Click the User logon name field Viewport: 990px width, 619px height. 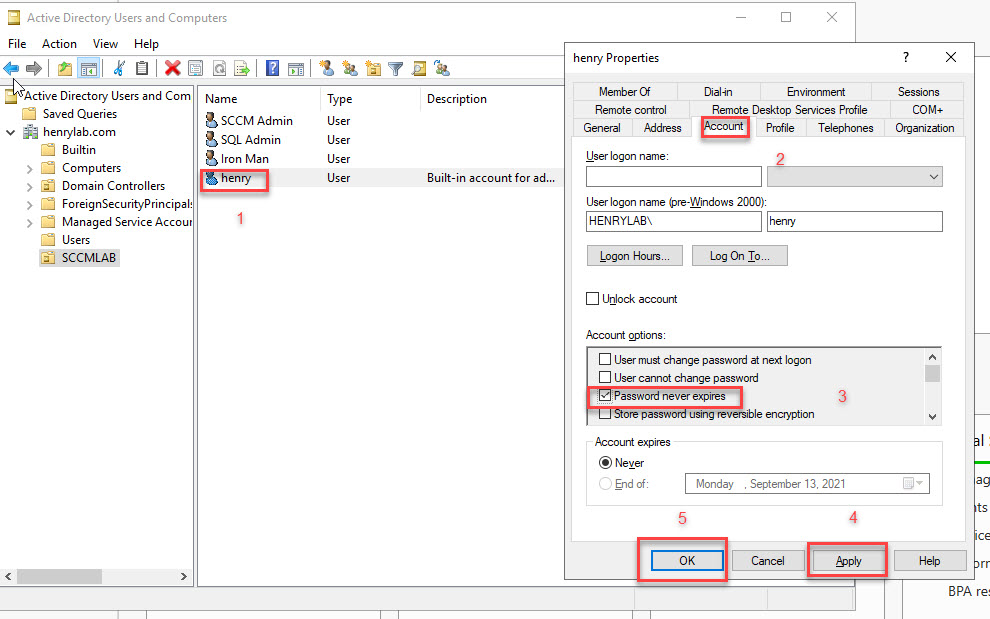[674, 177]
